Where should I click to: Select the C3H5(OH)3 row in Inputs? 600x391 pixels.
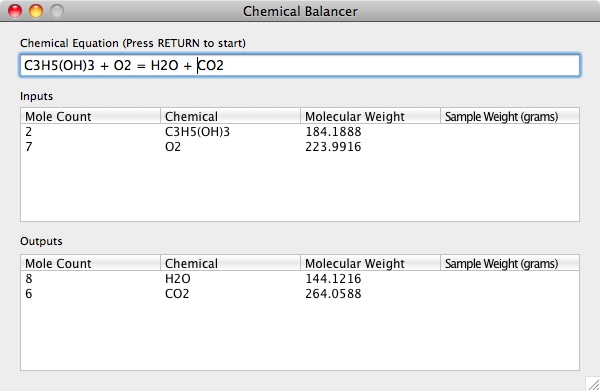[300, 132]
